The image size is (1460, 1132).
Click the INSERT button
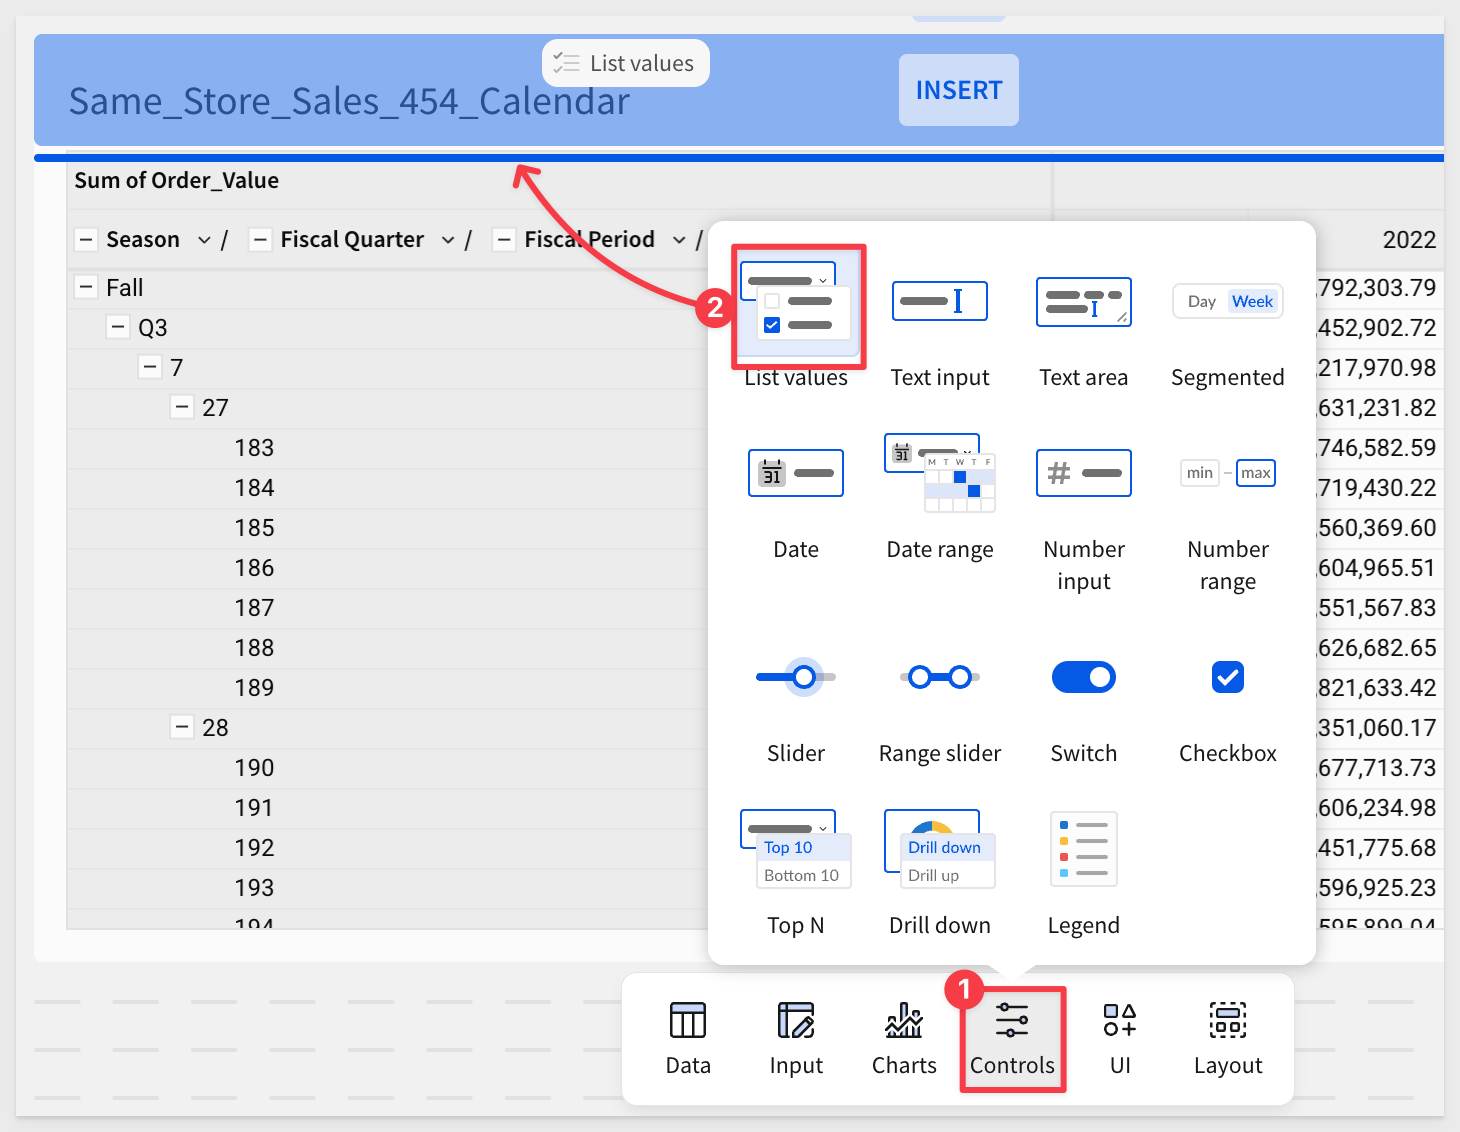click(958, 90)
